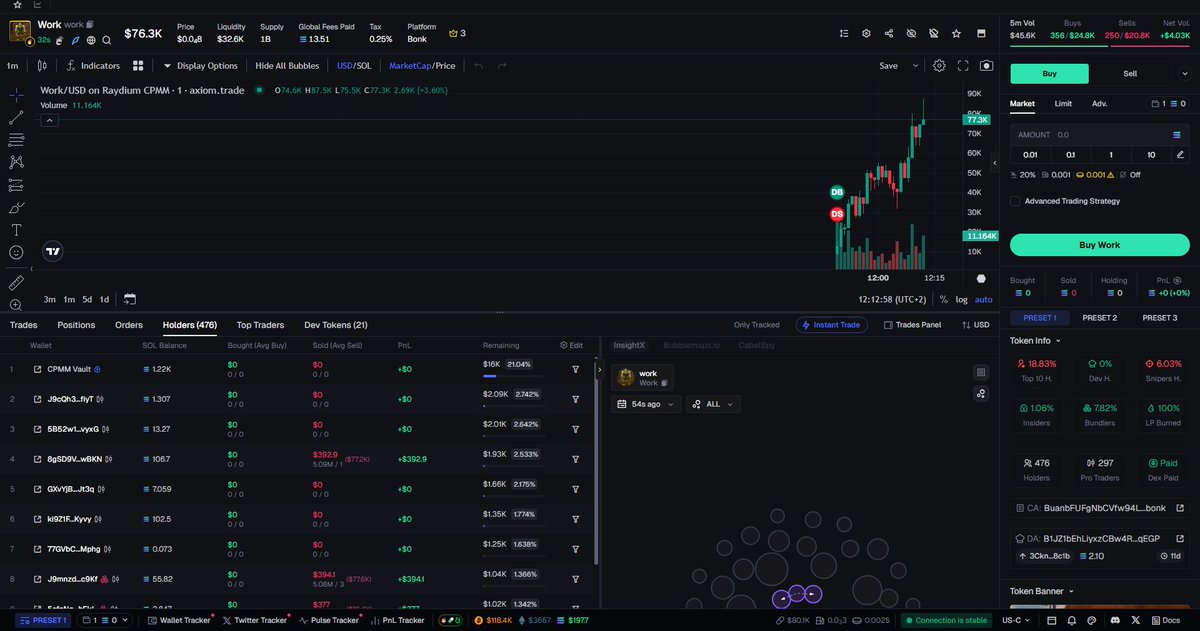Toggle Only Tracked holders filter
This screenshot has width=1200, height=631.
[x=756, y=325]
